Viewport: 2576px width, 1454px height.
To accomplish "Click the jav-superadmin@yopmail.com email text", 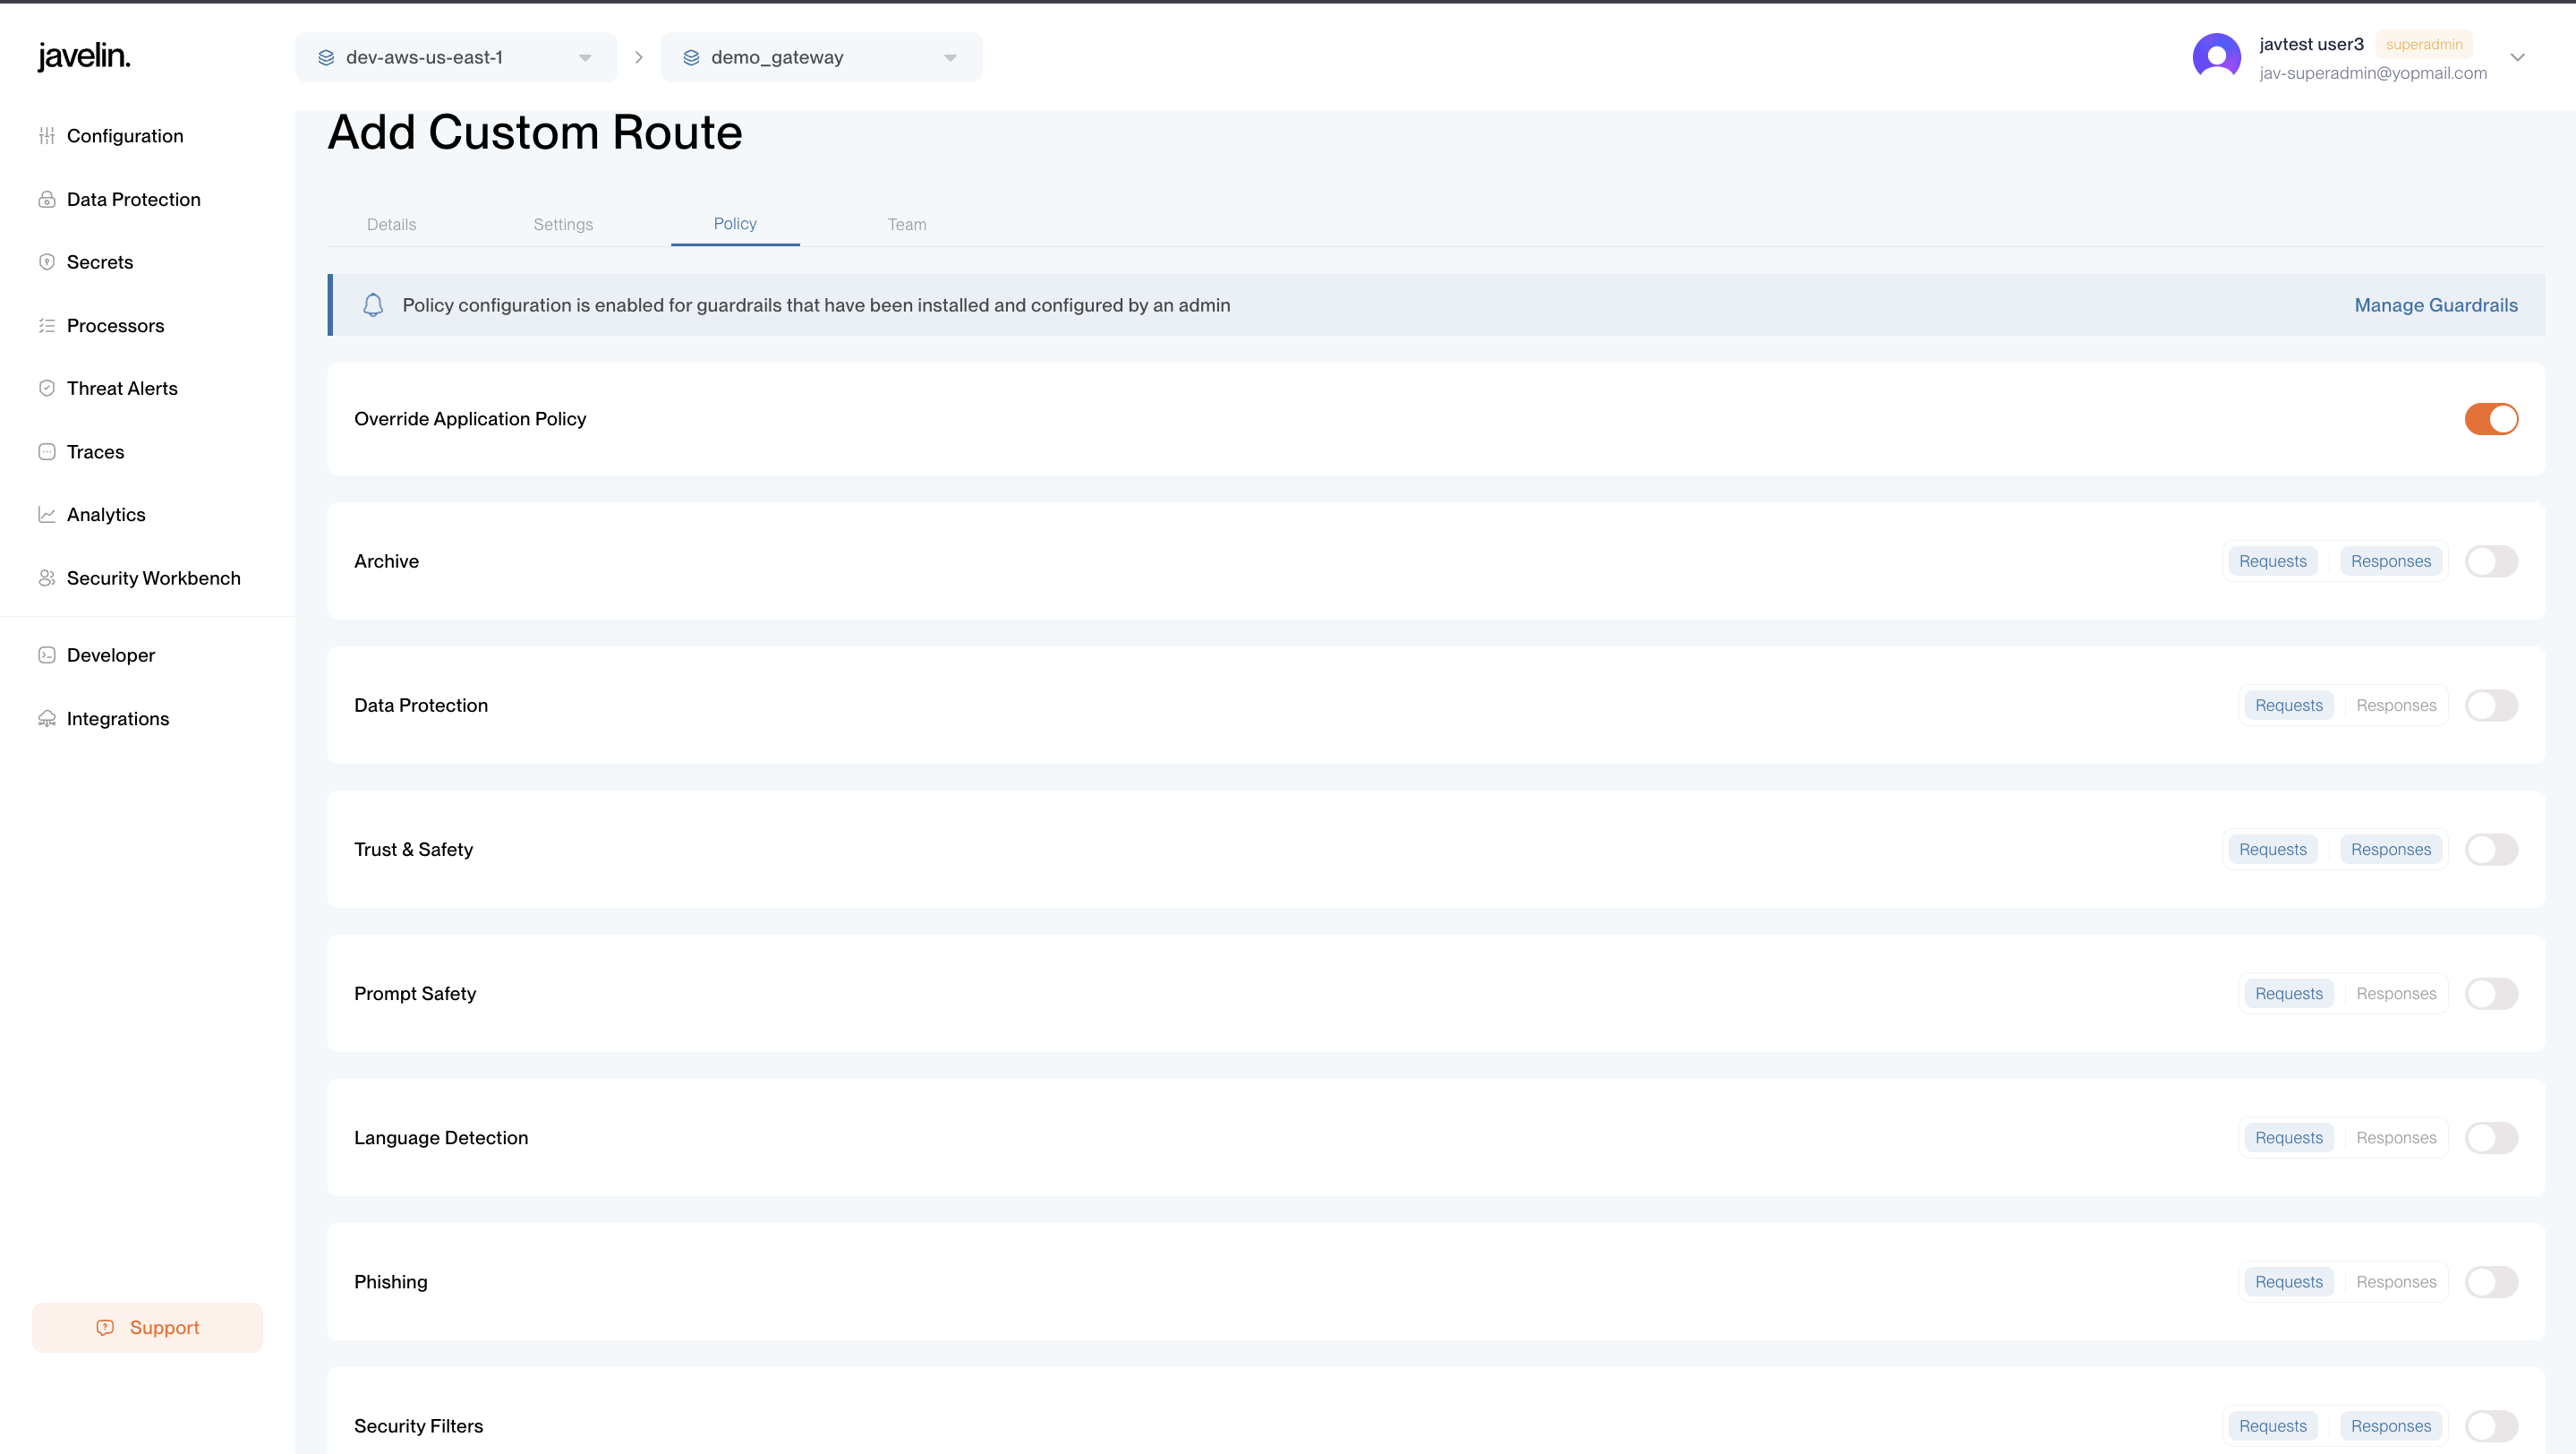I will pyautogui.click(x=2372, y=73).
